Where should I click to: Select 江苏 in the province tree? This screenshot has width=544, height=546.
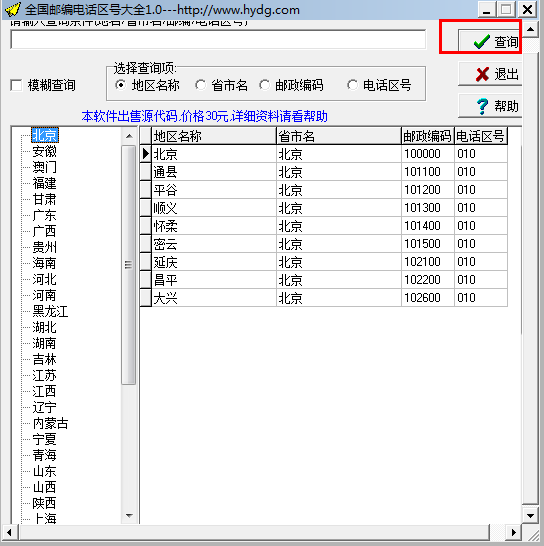point(44,375)
